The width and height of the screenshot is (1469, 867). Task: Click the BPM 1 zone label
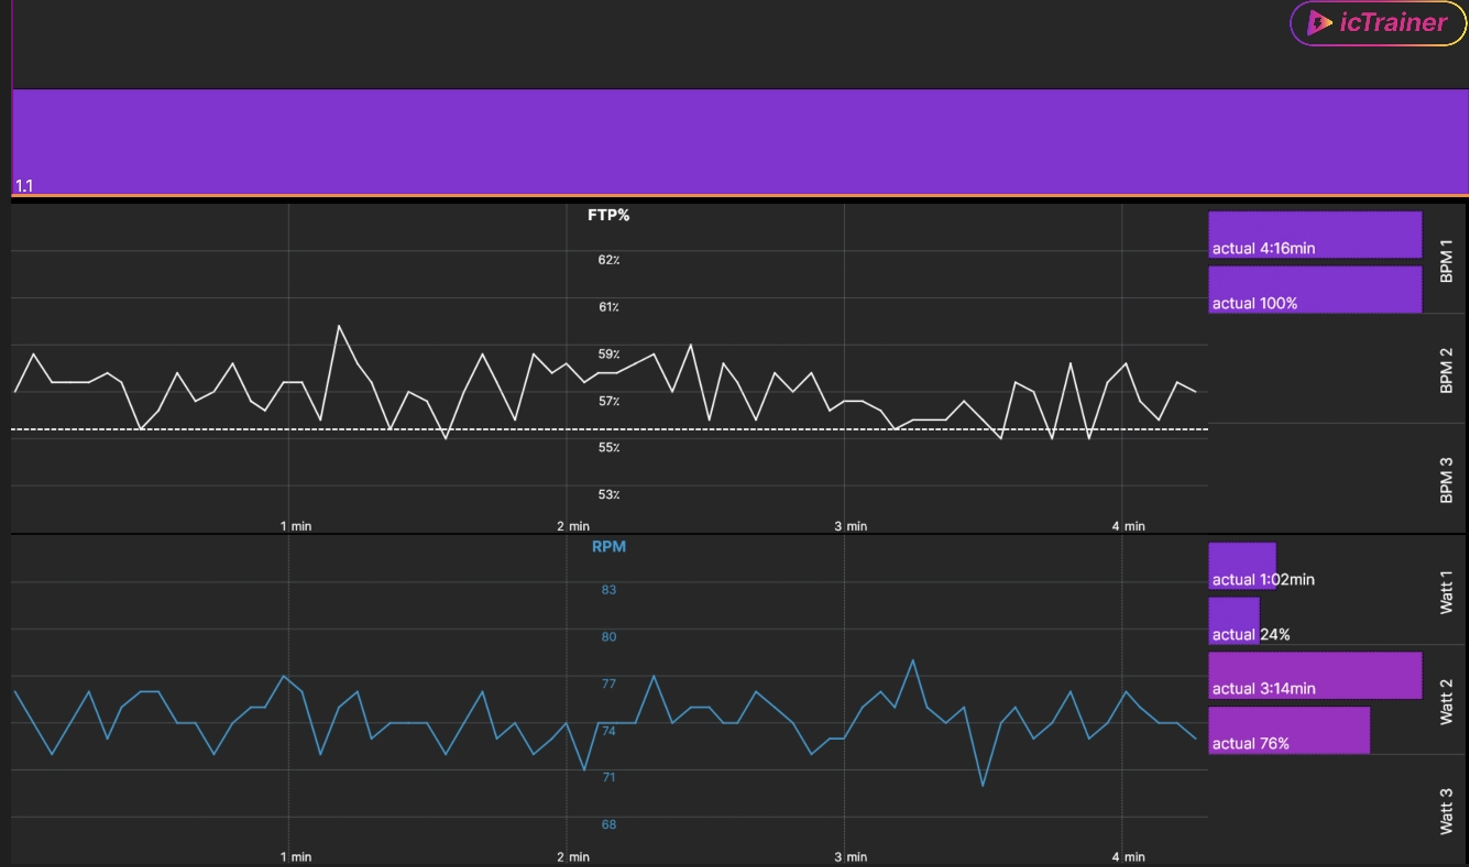click(1446, 260)
